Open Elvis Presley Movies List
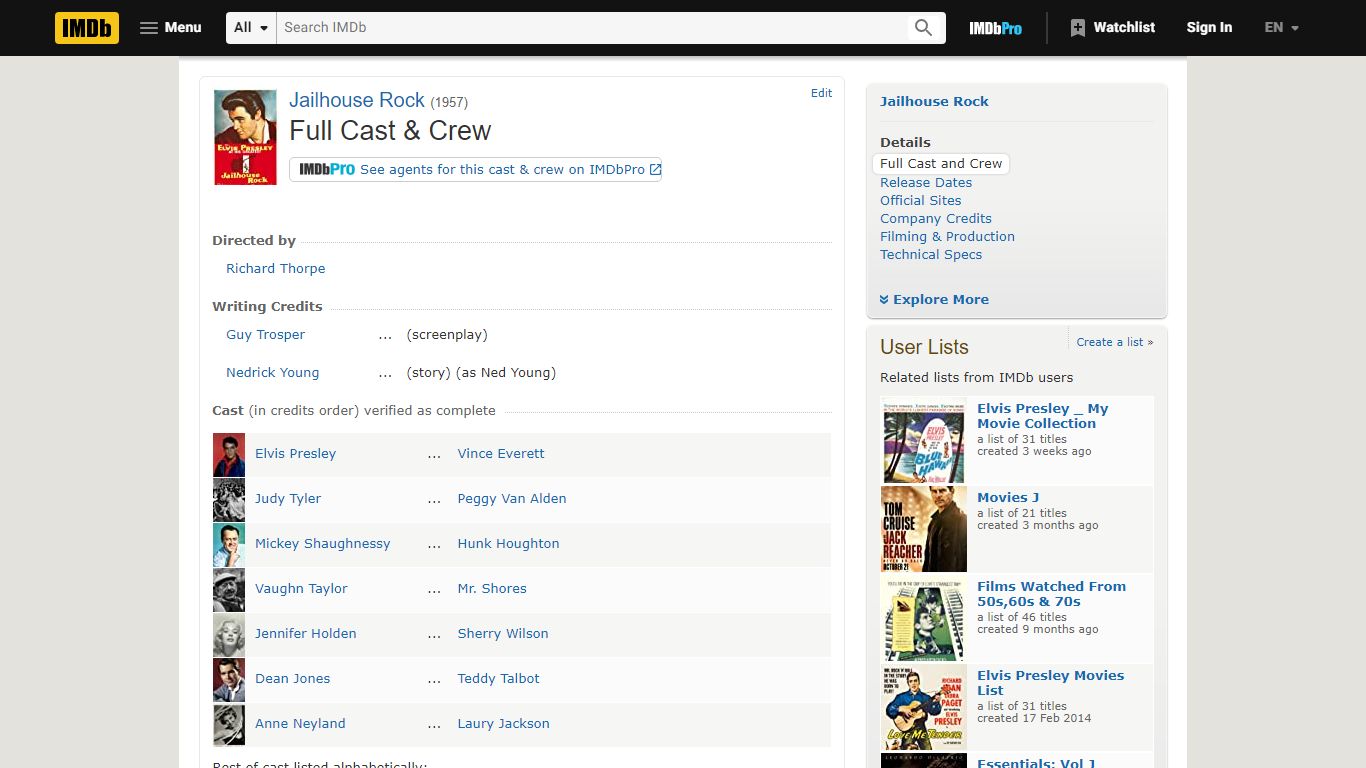 tap(1050, 683)
